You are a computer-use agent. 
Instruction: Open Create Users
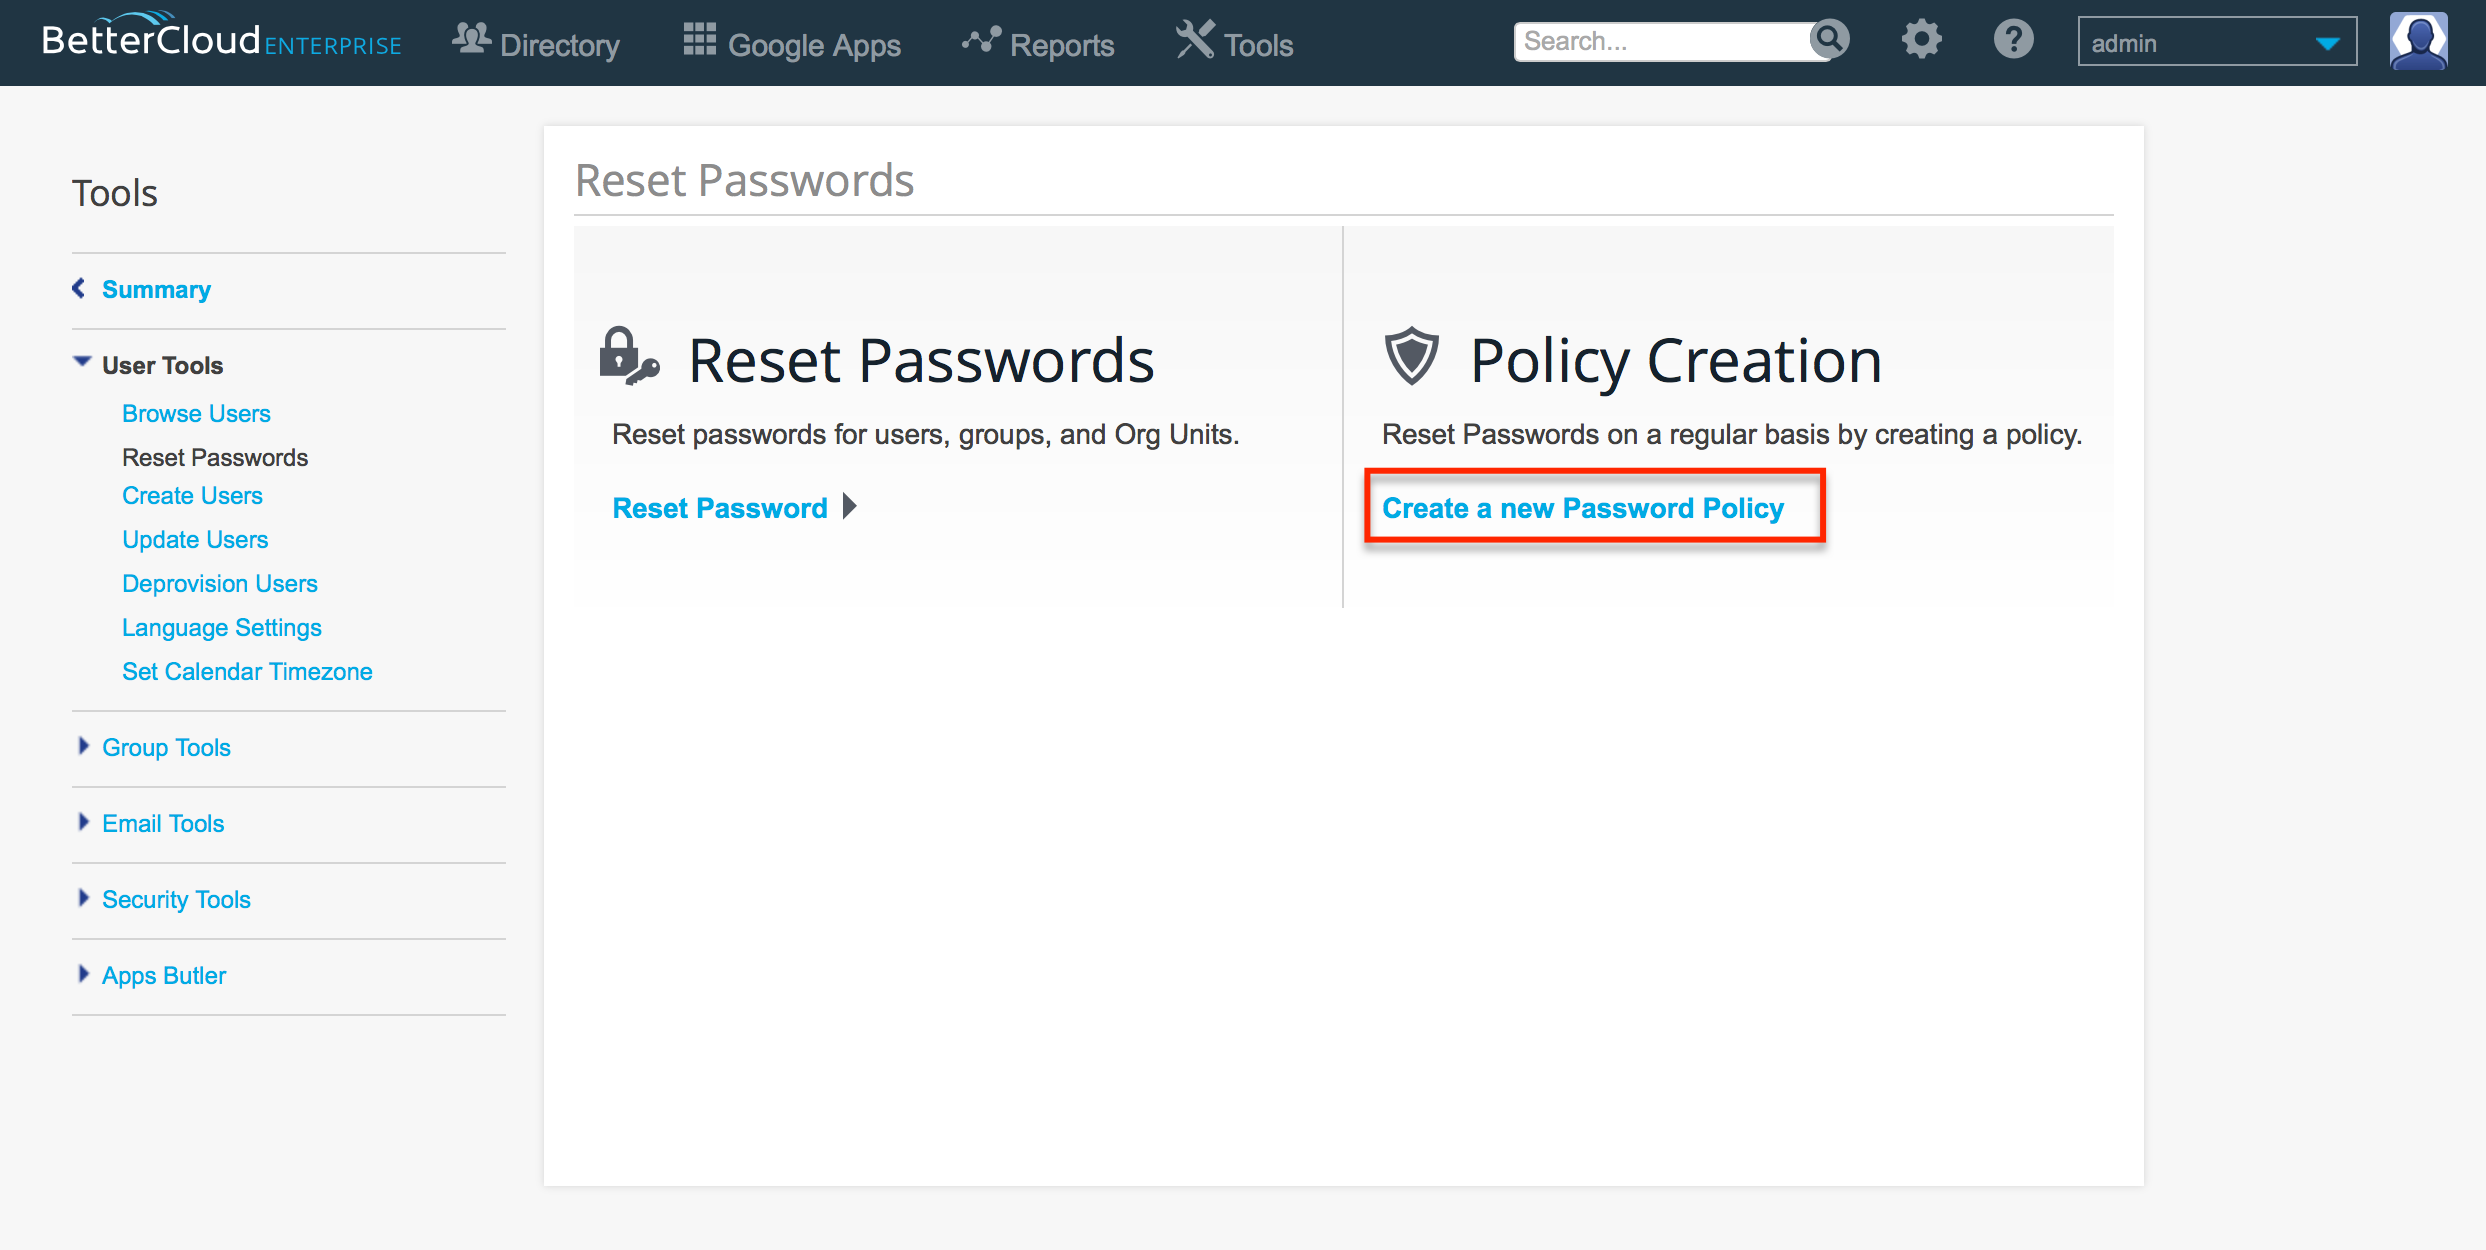coord(192,496)
